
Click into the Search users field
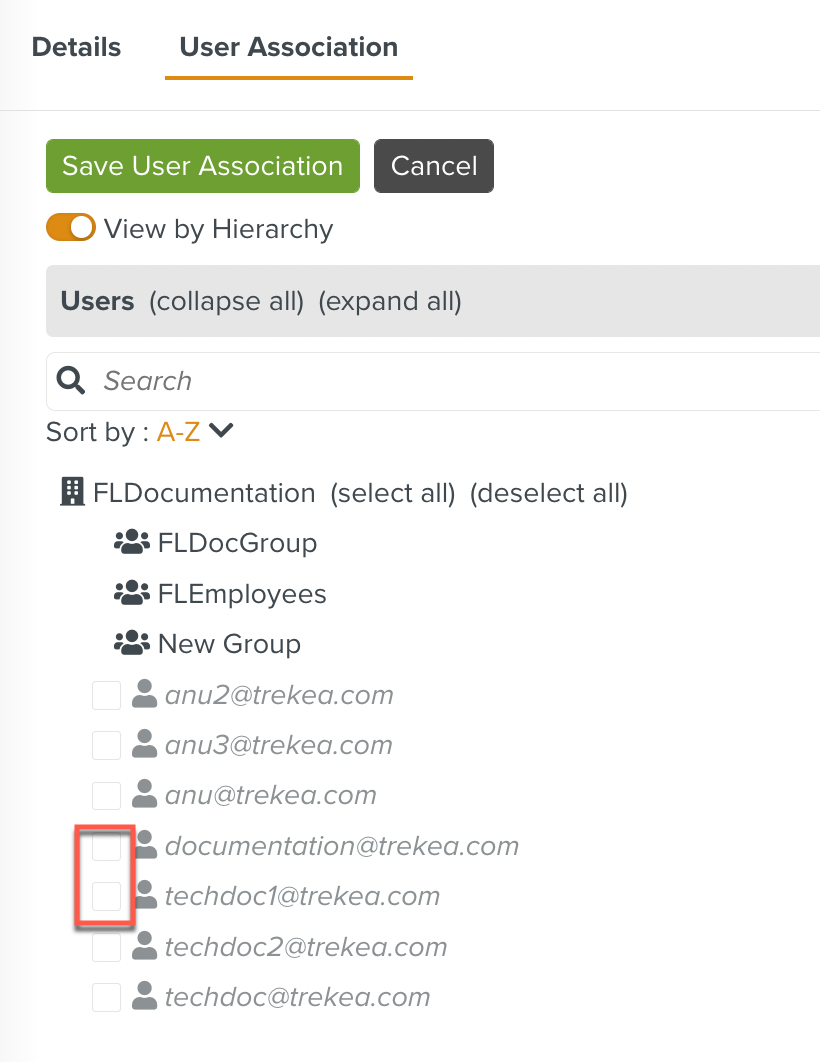(440, 381)
